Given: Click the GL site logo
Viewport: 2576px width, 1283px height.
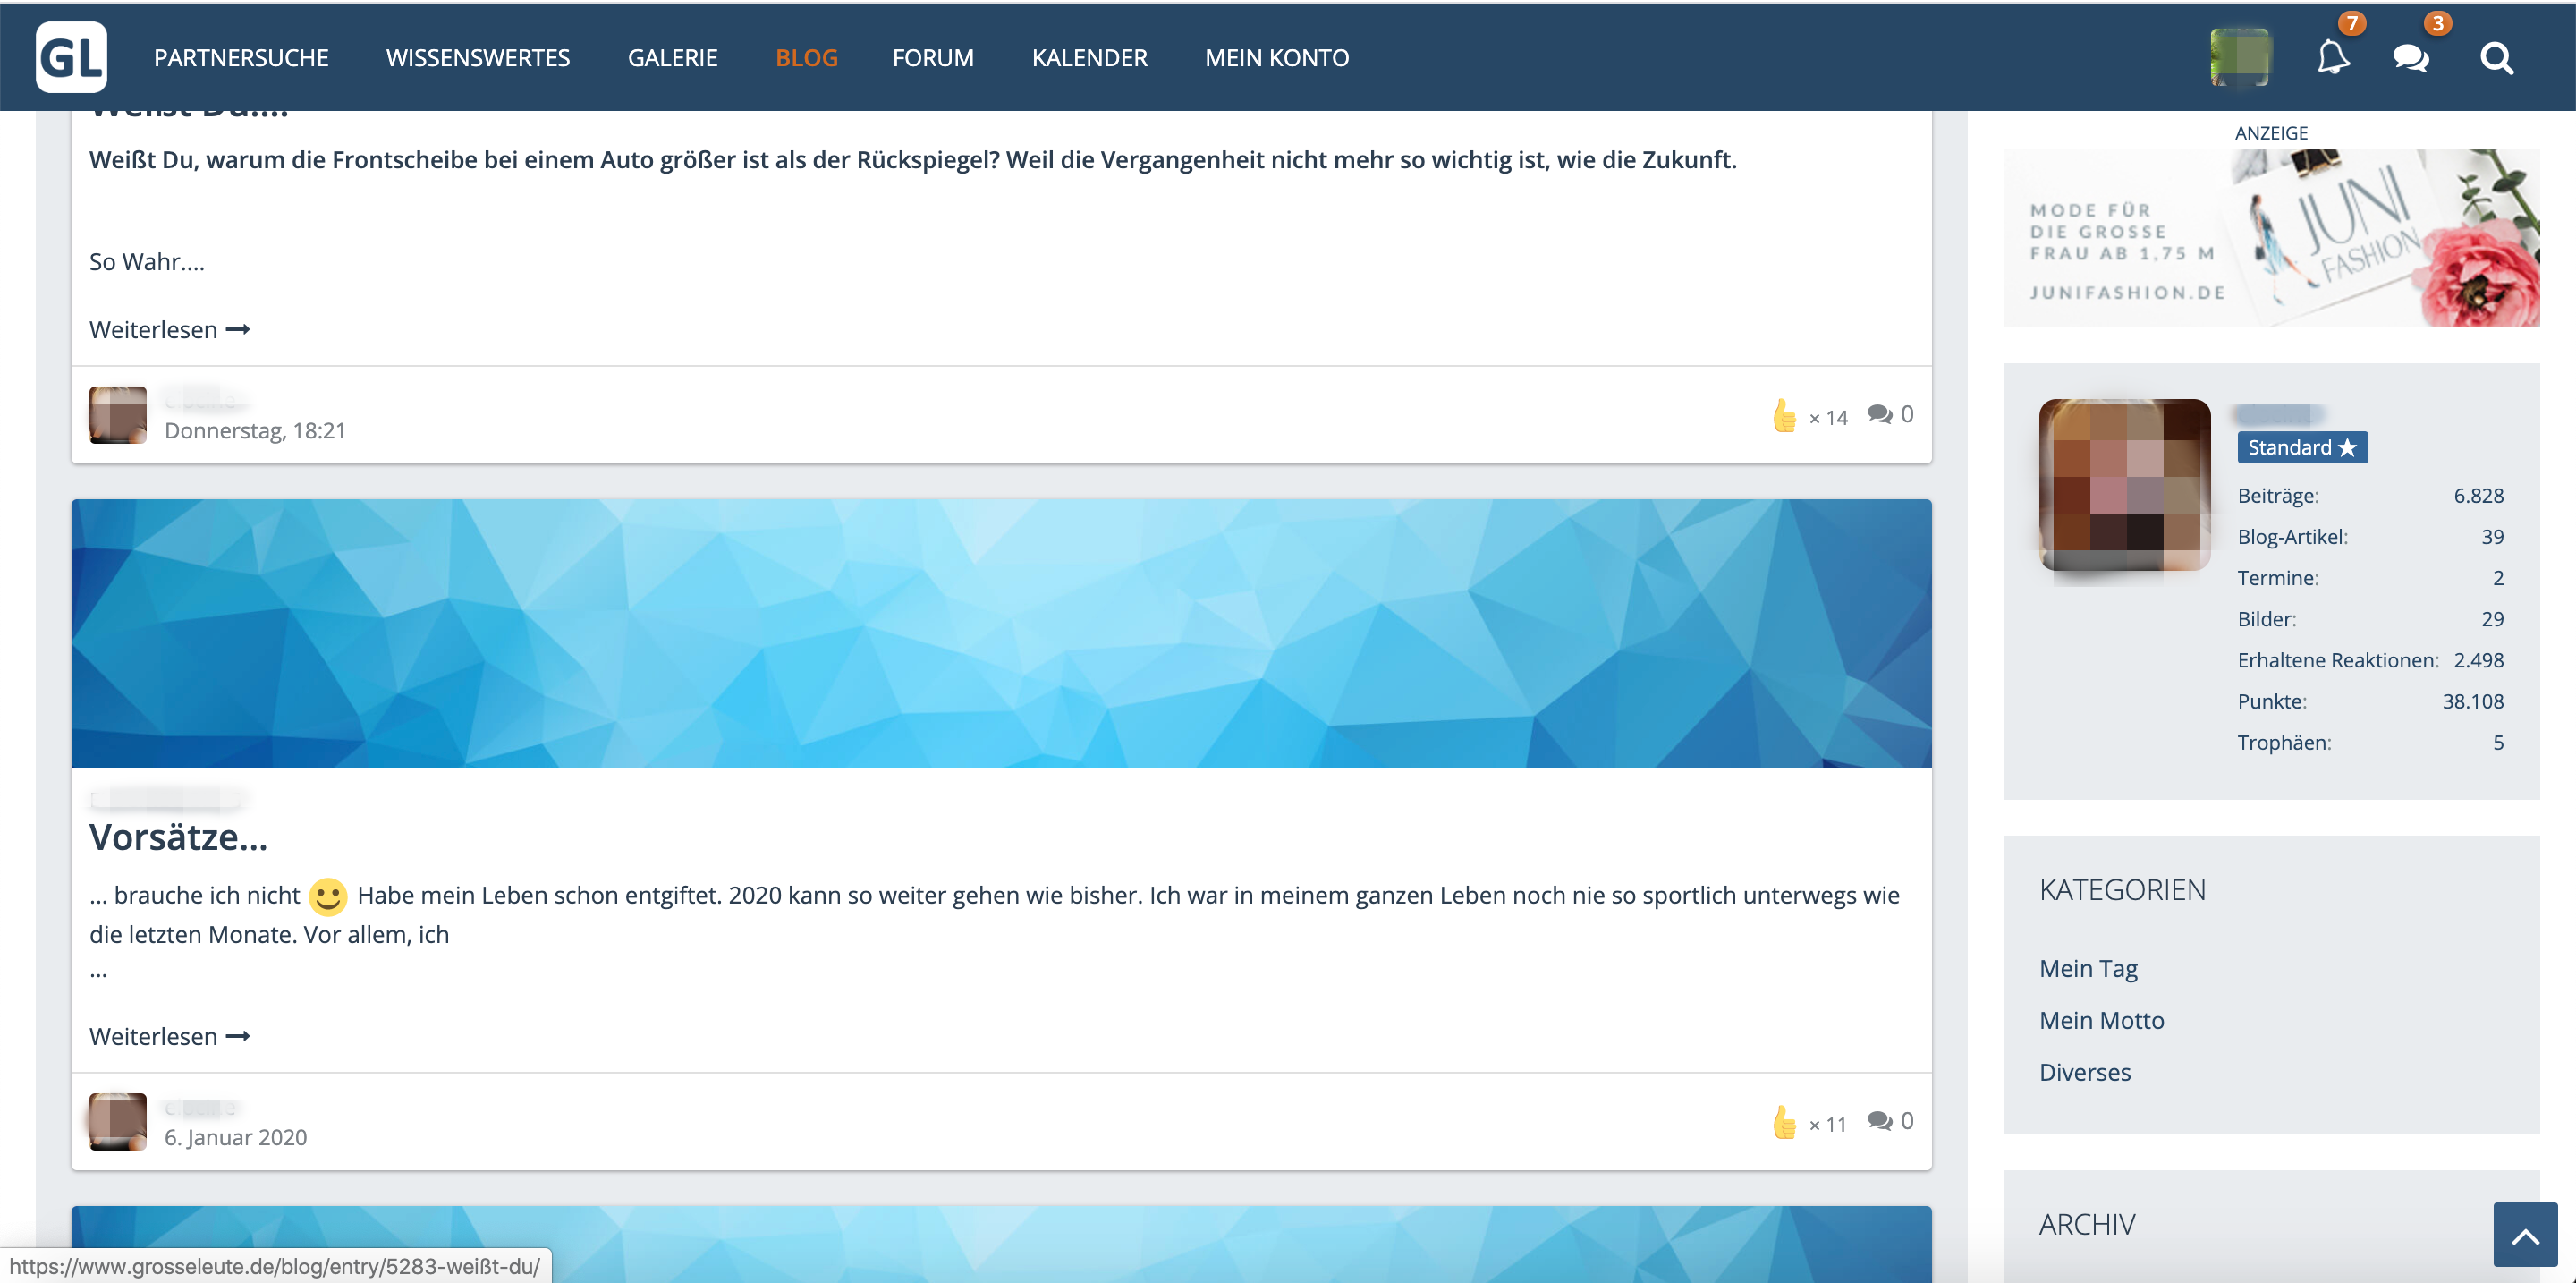Looking at the screenshot, I should [x=72, y=57].
